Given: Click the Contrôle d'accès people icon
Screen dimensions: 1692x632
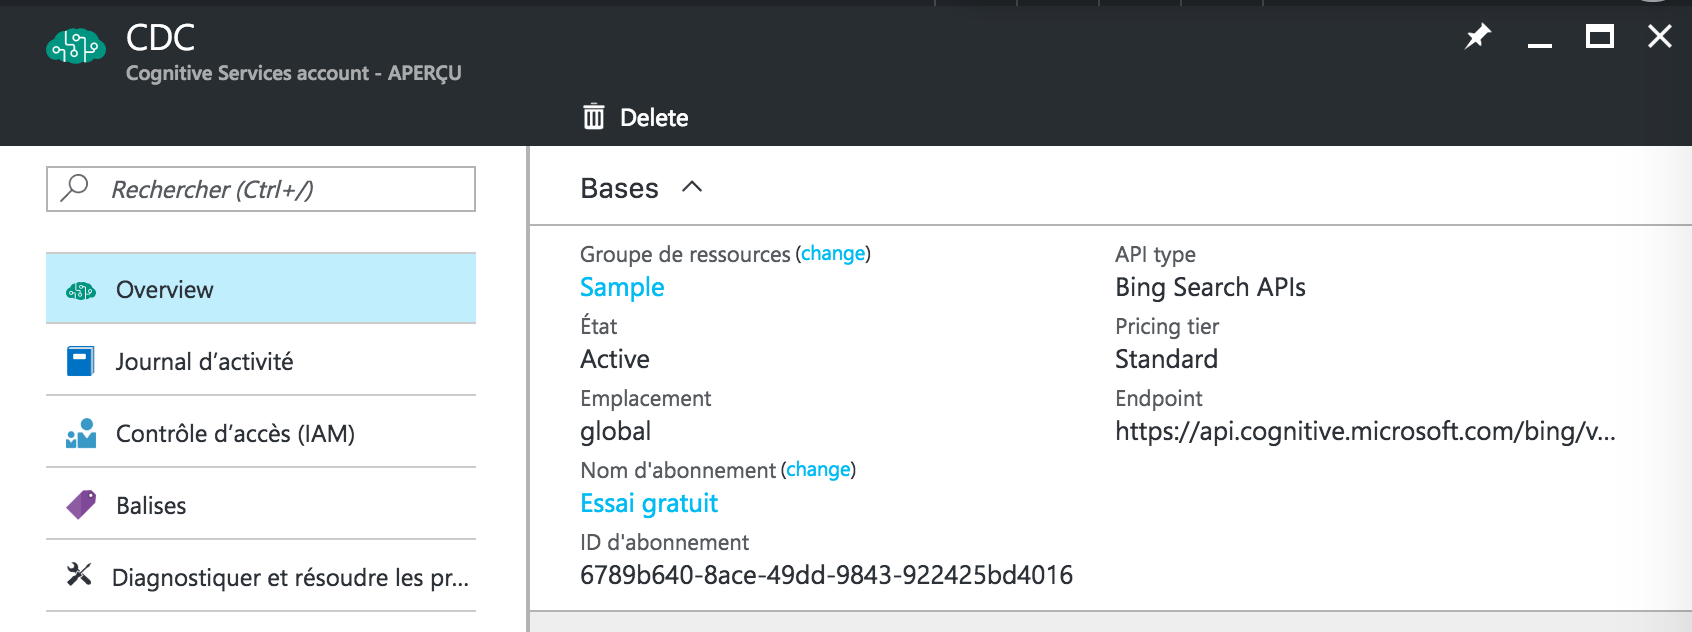Looking at the screenshot, I should [x=81, y=433].
